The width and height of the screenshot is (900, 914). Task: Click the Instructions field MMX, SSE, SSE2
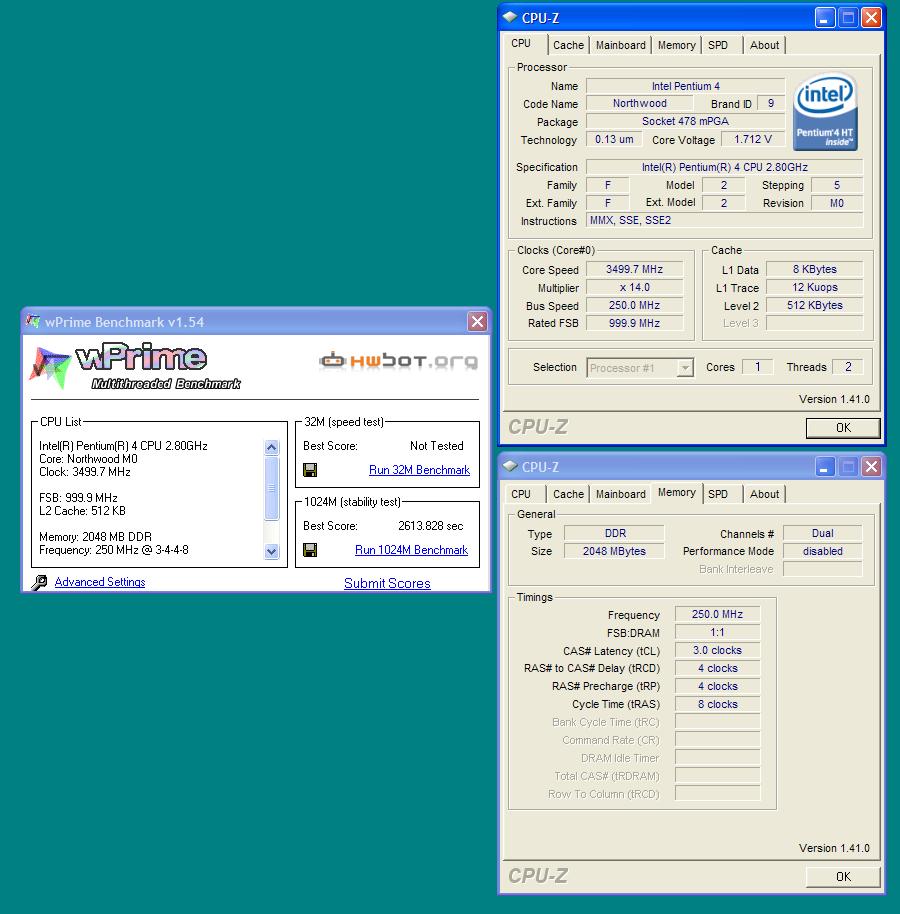point(725,220)
